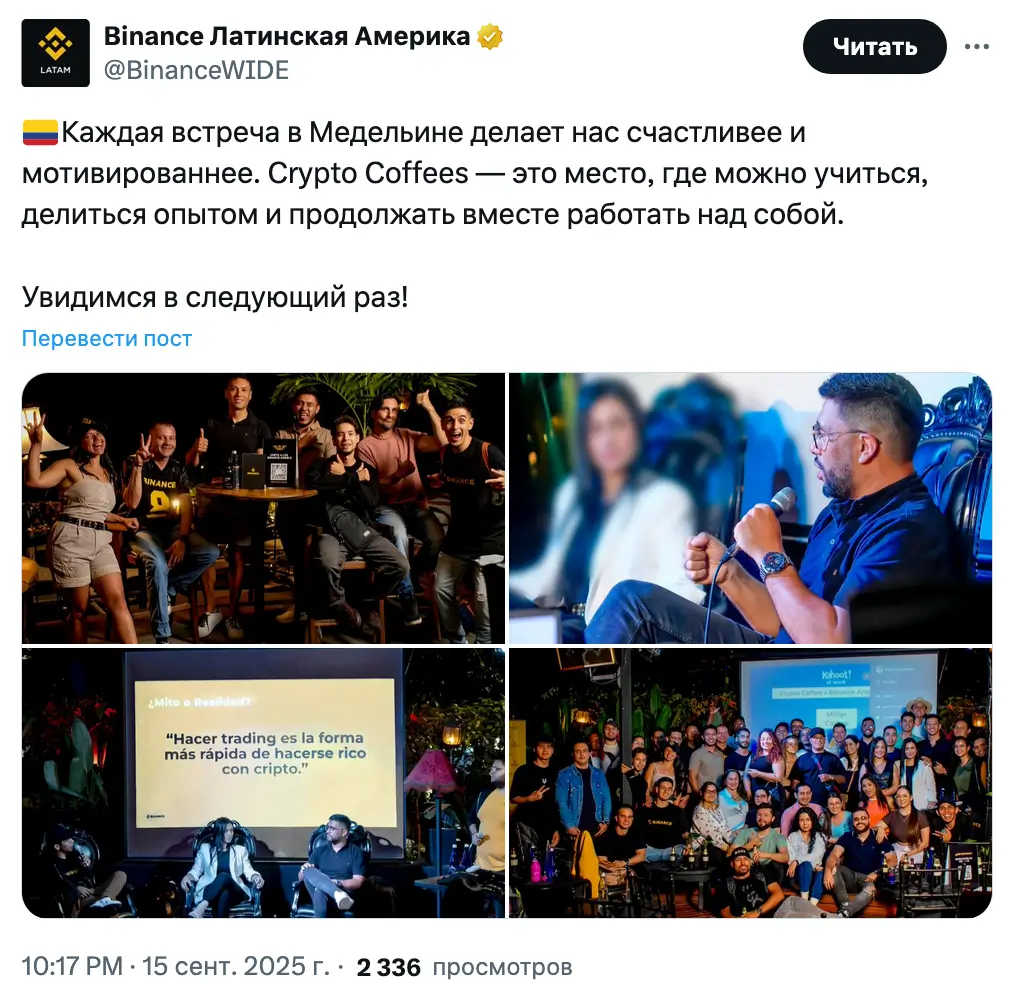This screenshot has width=1009, height=1008.
Task: Click the QR code sign on the table
Action: pyautogui.click(x=279, y=463)
